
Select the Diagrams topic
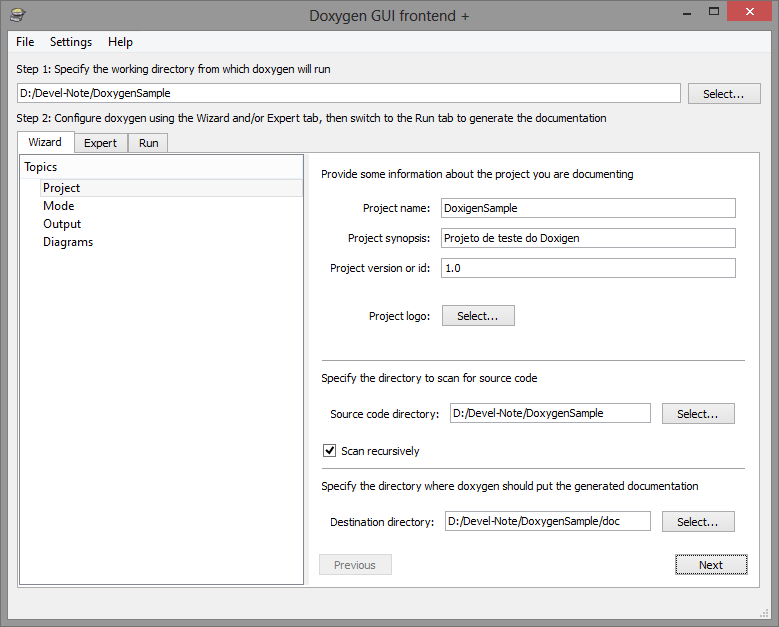68,242
